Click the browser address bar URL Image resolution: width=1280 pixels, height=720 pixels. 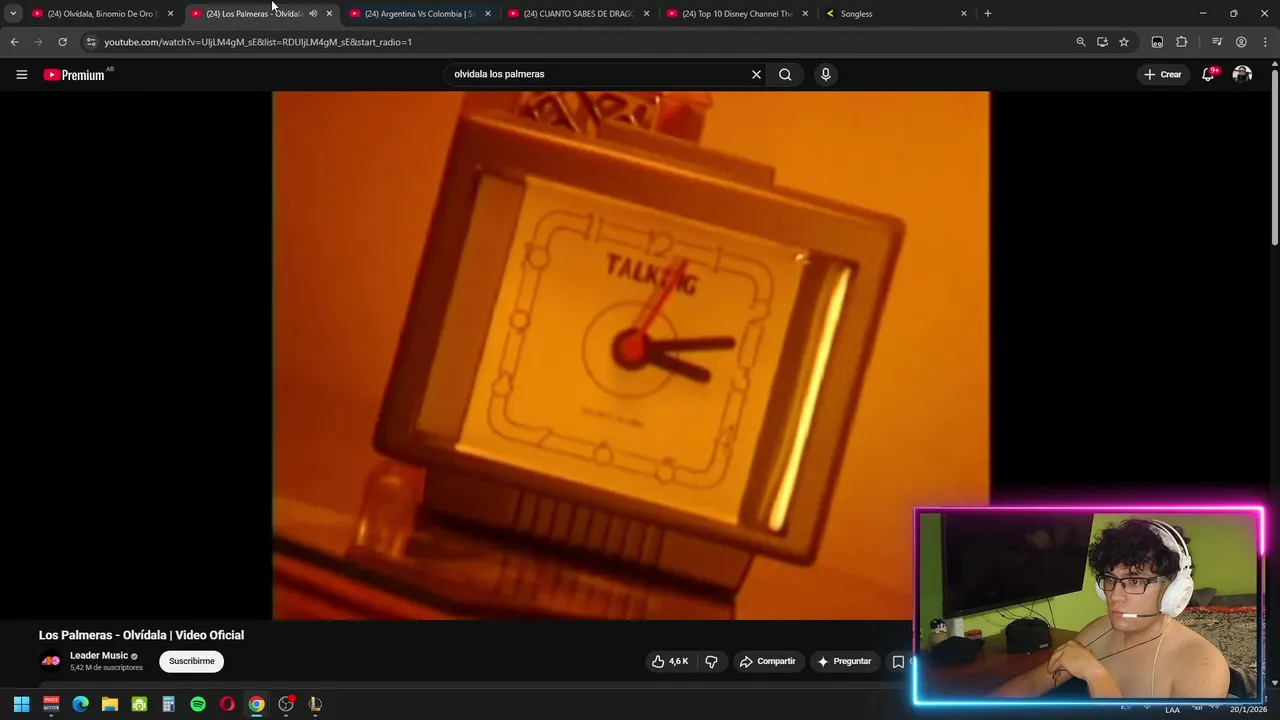[x=258, y=42]
